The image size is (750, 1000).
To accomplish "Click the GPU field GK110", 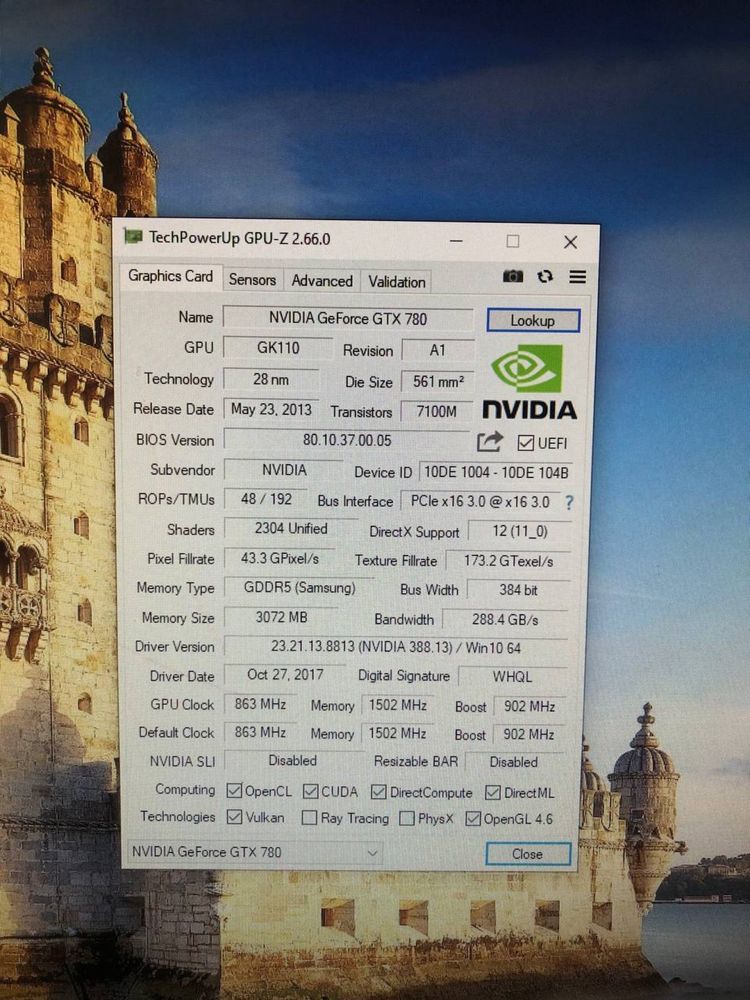I will [278, 348].
